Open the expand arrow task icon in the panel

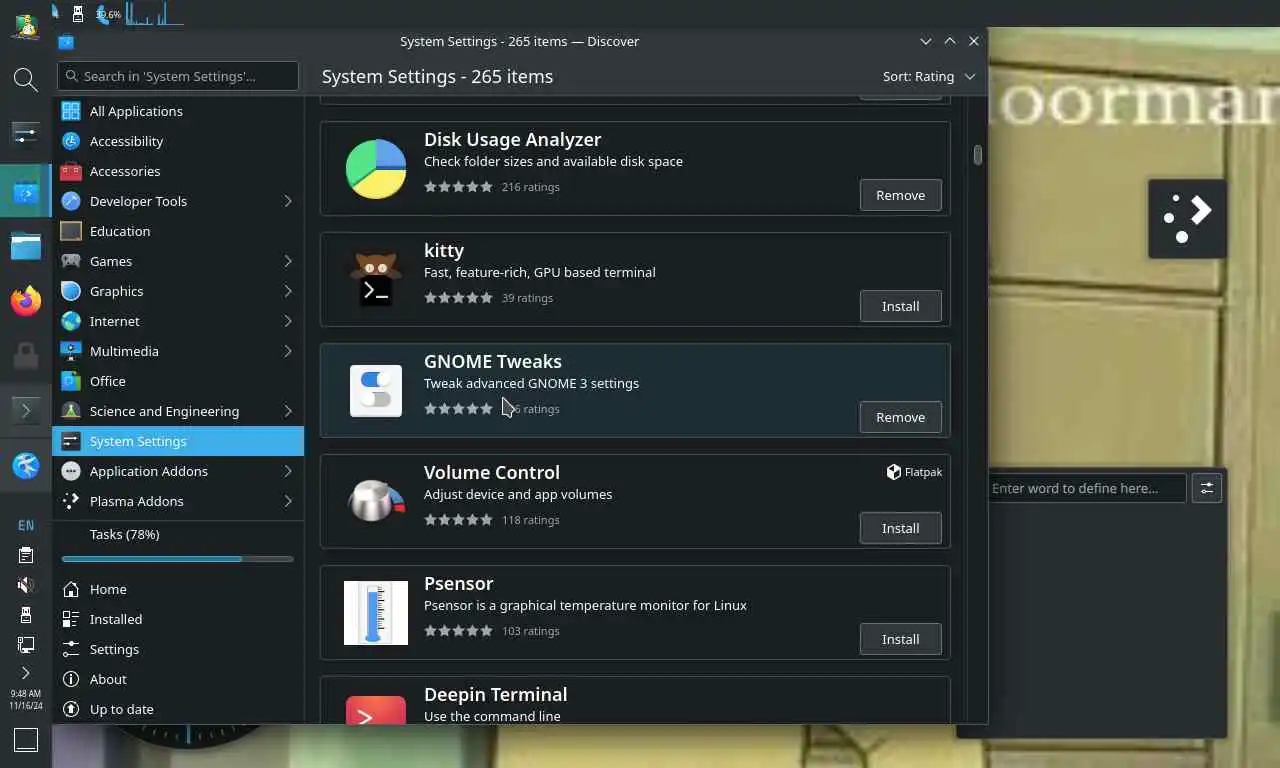pyautogui.click(x=26, y=410)
